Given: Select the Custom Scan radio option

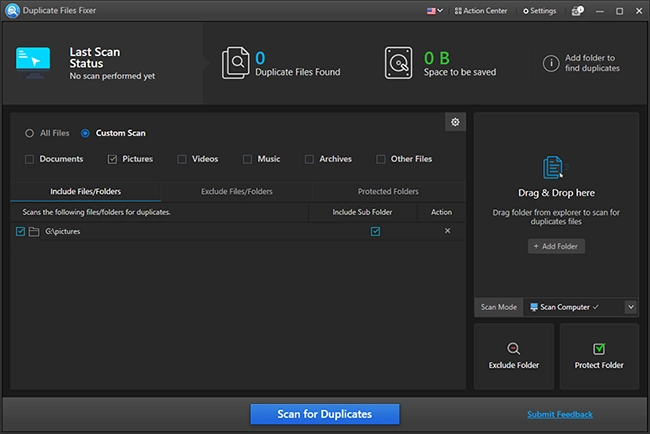Looking at the screenshot, I should [x=85, y=133].
